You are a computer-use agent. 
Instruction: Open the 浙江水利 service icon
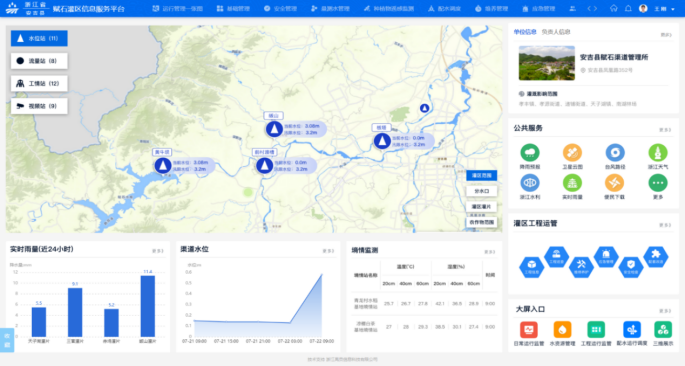530,183
